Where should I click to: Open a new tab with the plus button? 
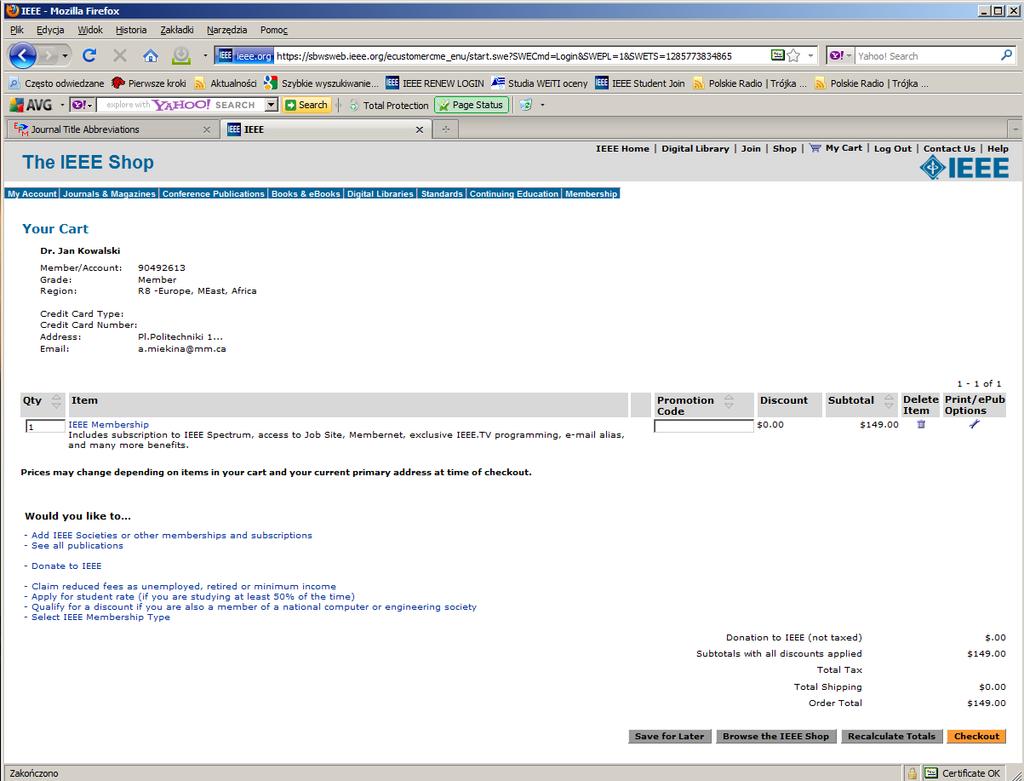tap(446, 129)
